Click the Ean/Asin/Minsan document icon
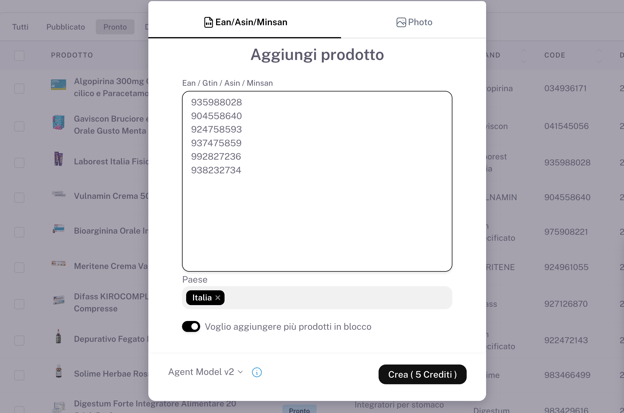Image resolution: width=624 pixels, height=413 pixels. tap(208, 22)
